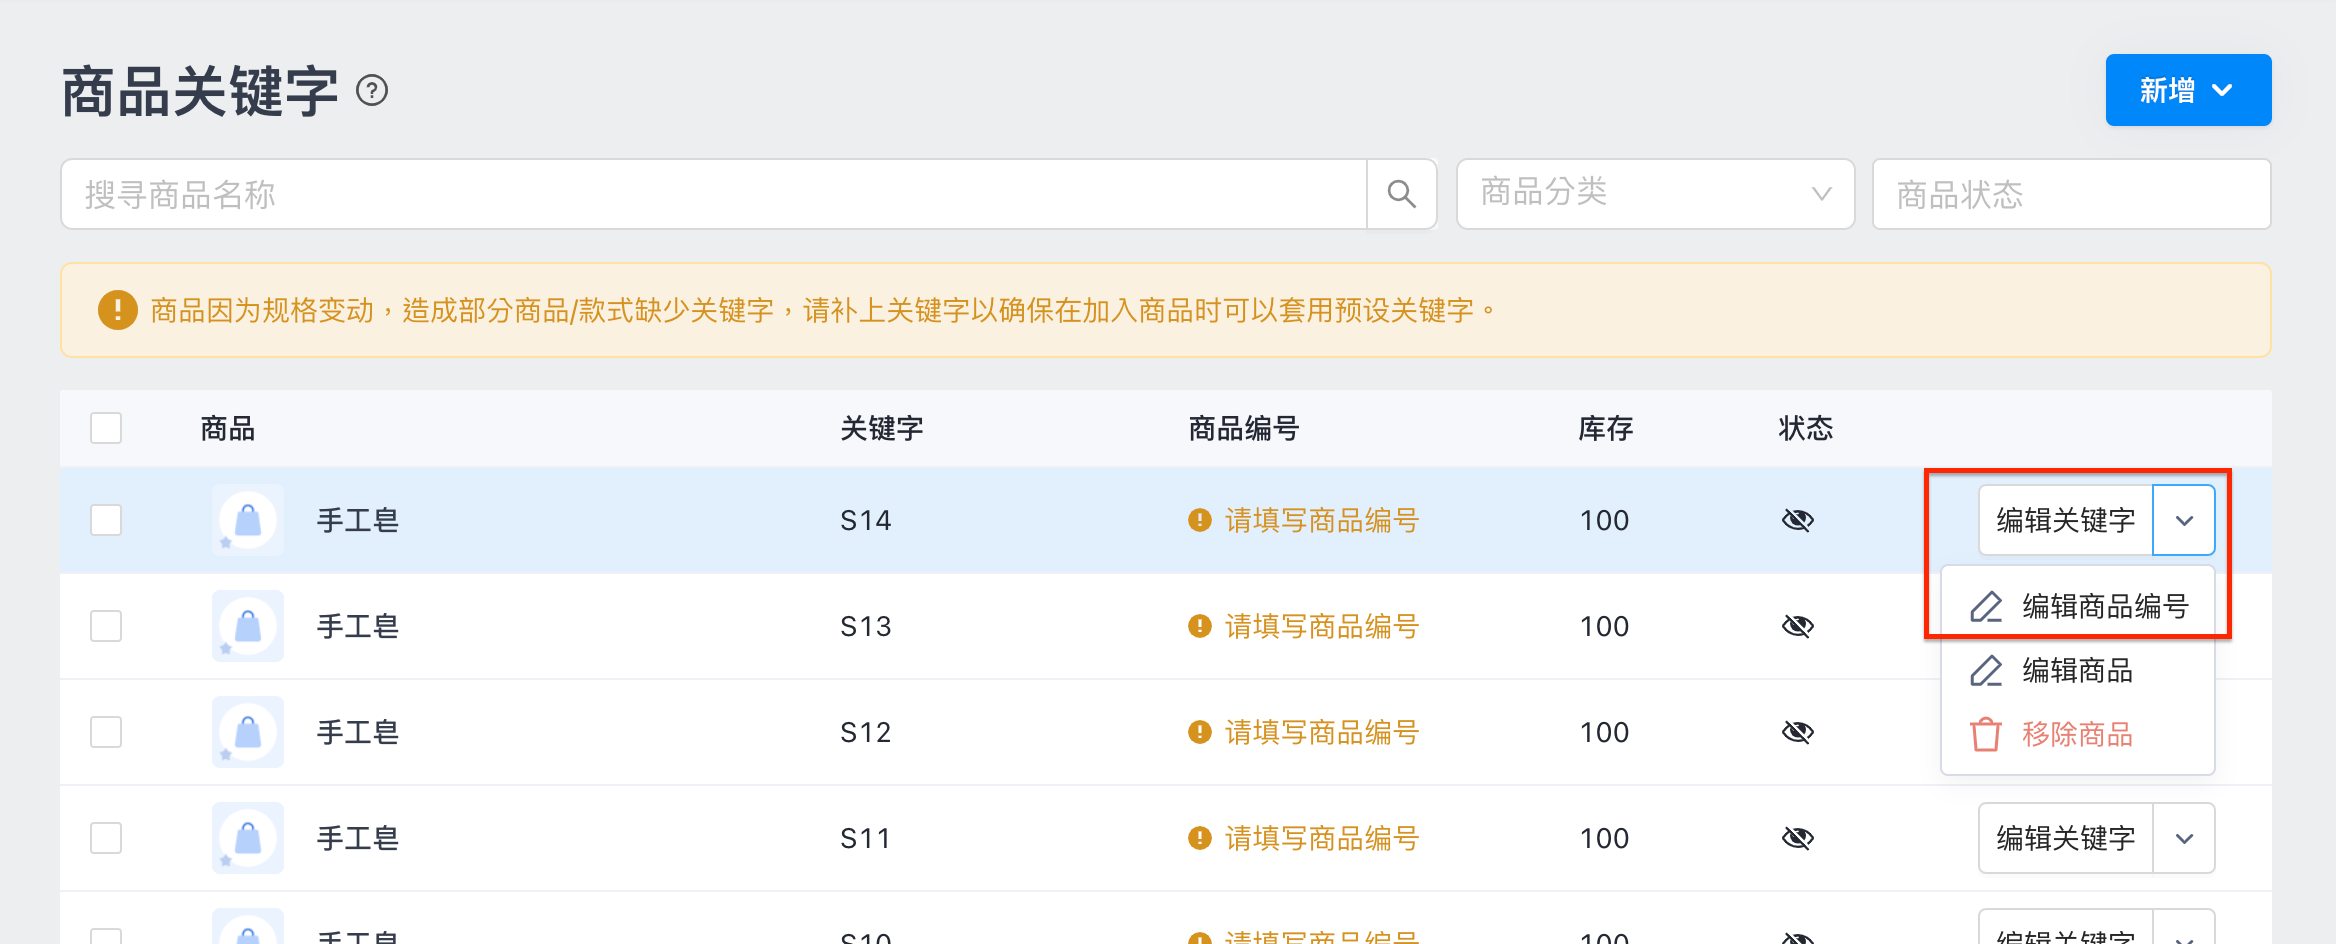Click the warning icon in S11 row
The image size is (2336, 944).
coord(1199,838)
